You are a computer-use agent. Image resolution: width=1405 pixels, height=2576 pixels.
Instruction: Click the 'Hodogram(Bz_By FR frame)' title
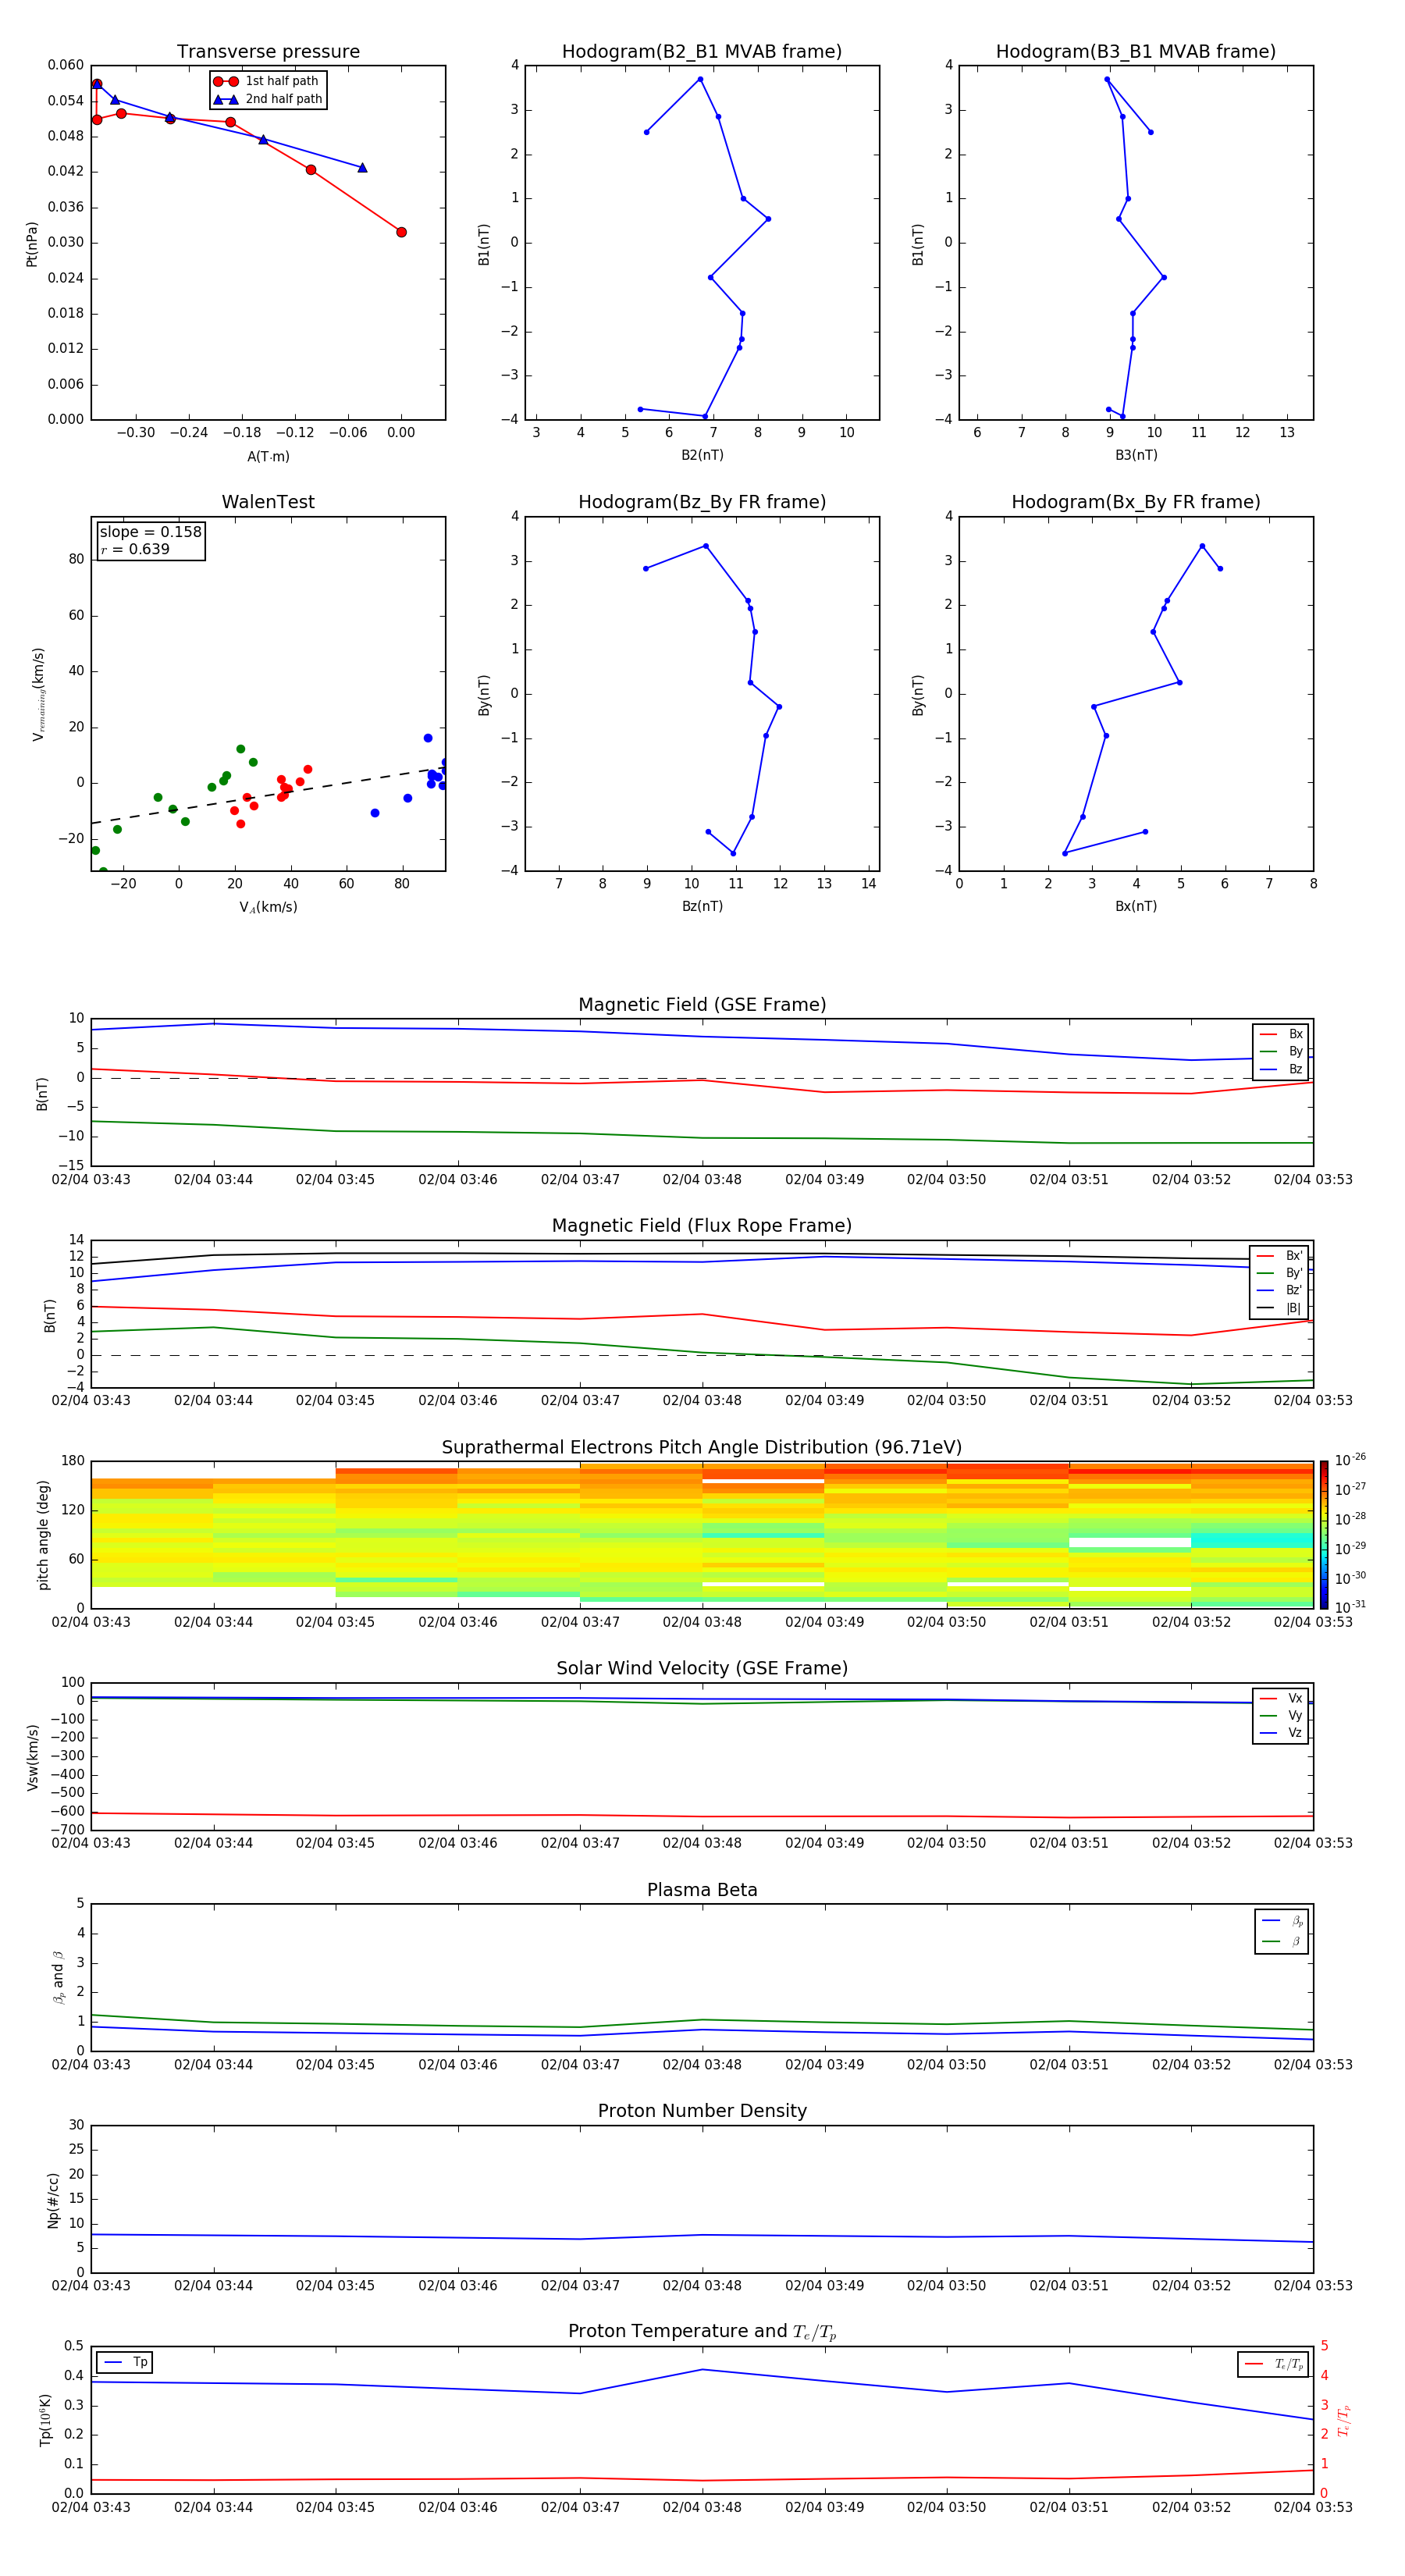point(702,502)
